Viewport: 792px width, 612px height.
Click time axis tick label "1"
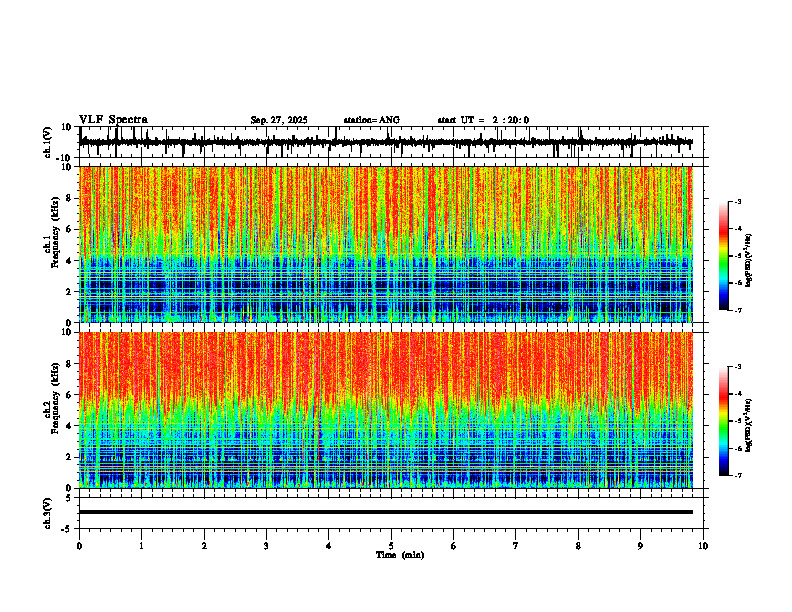point(141,546)
